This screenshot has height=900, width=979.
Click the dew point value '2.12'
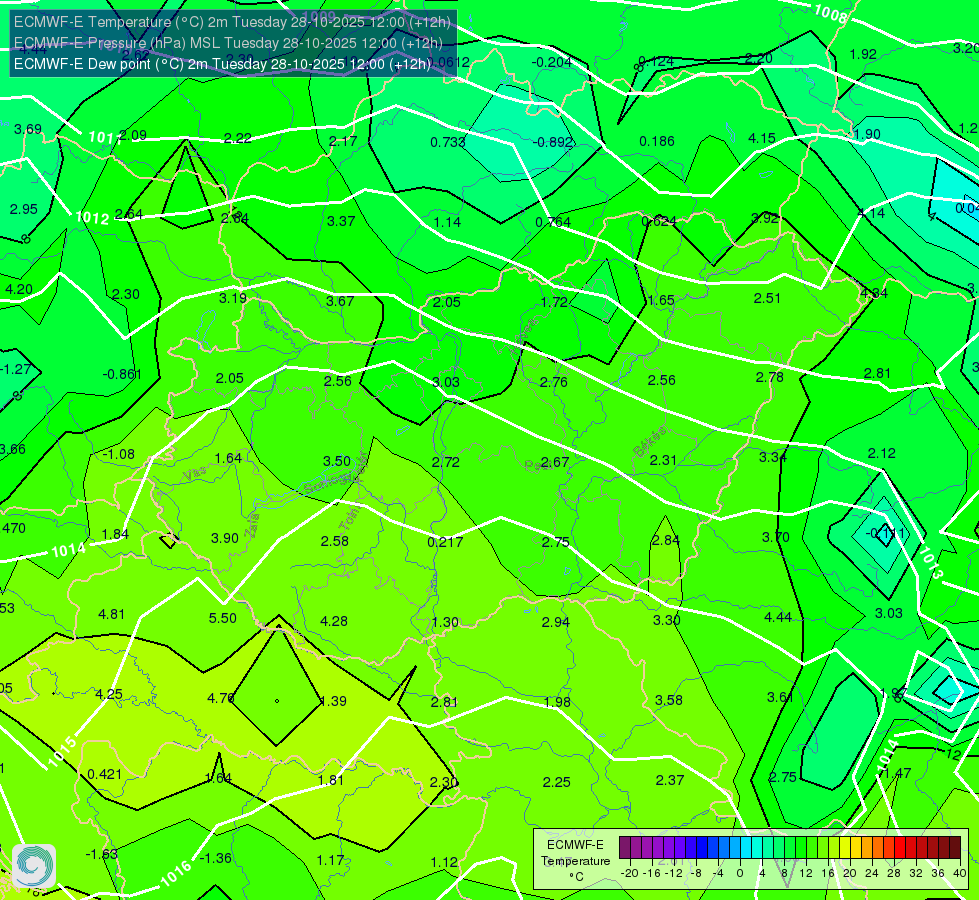[882, 453]
